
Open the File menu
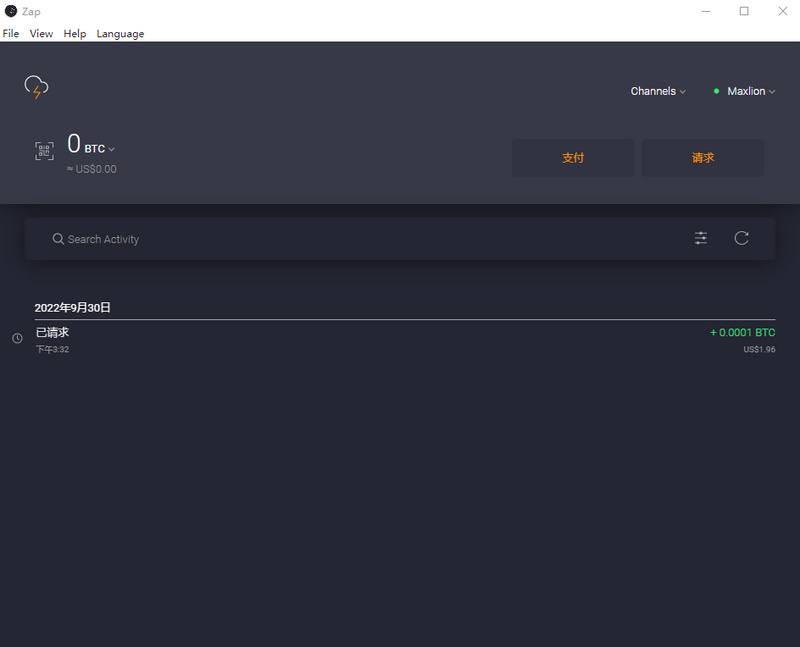coord(11,34)
